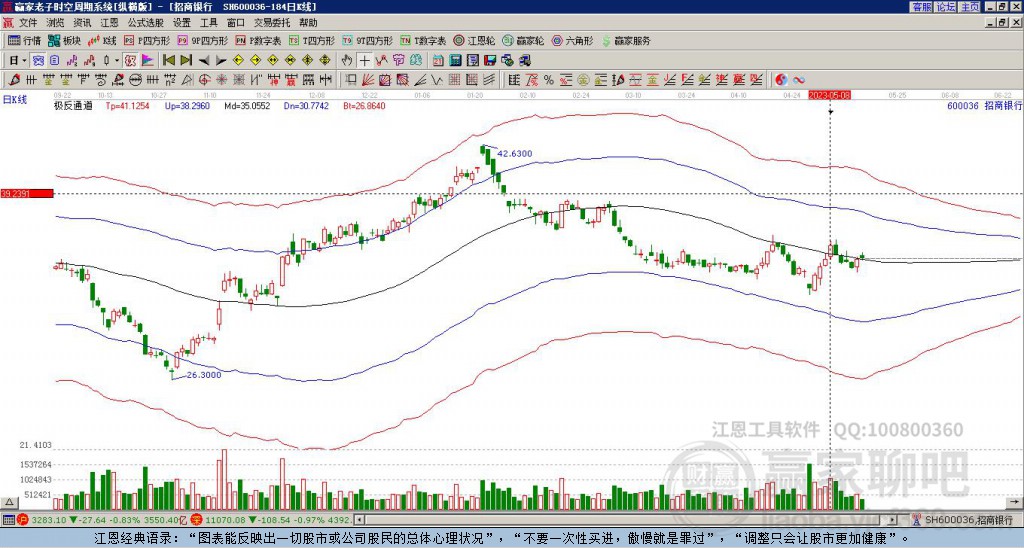
Task: Click the Tp=41.1254 indicator value
Action: (127, 105)
